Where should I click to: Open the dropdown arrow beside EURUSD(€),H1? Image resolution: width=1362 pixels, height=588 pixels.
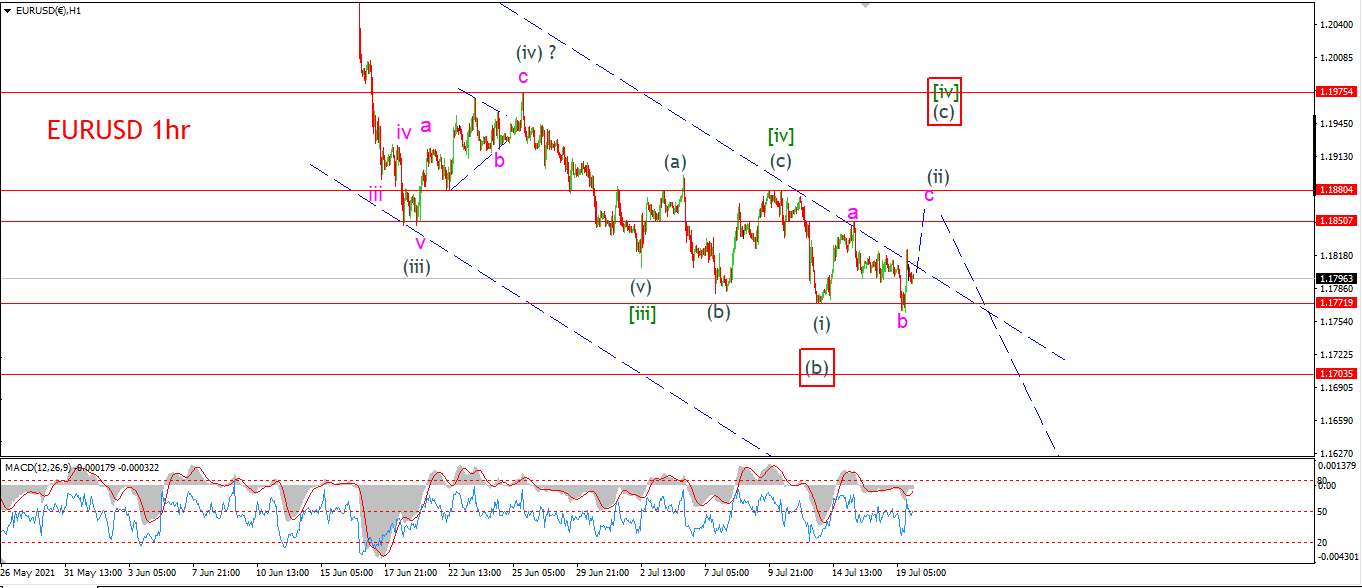8,9
